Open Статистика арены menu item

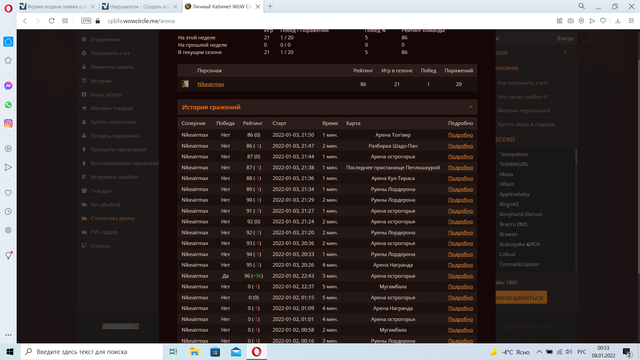(x=112, y=218)
